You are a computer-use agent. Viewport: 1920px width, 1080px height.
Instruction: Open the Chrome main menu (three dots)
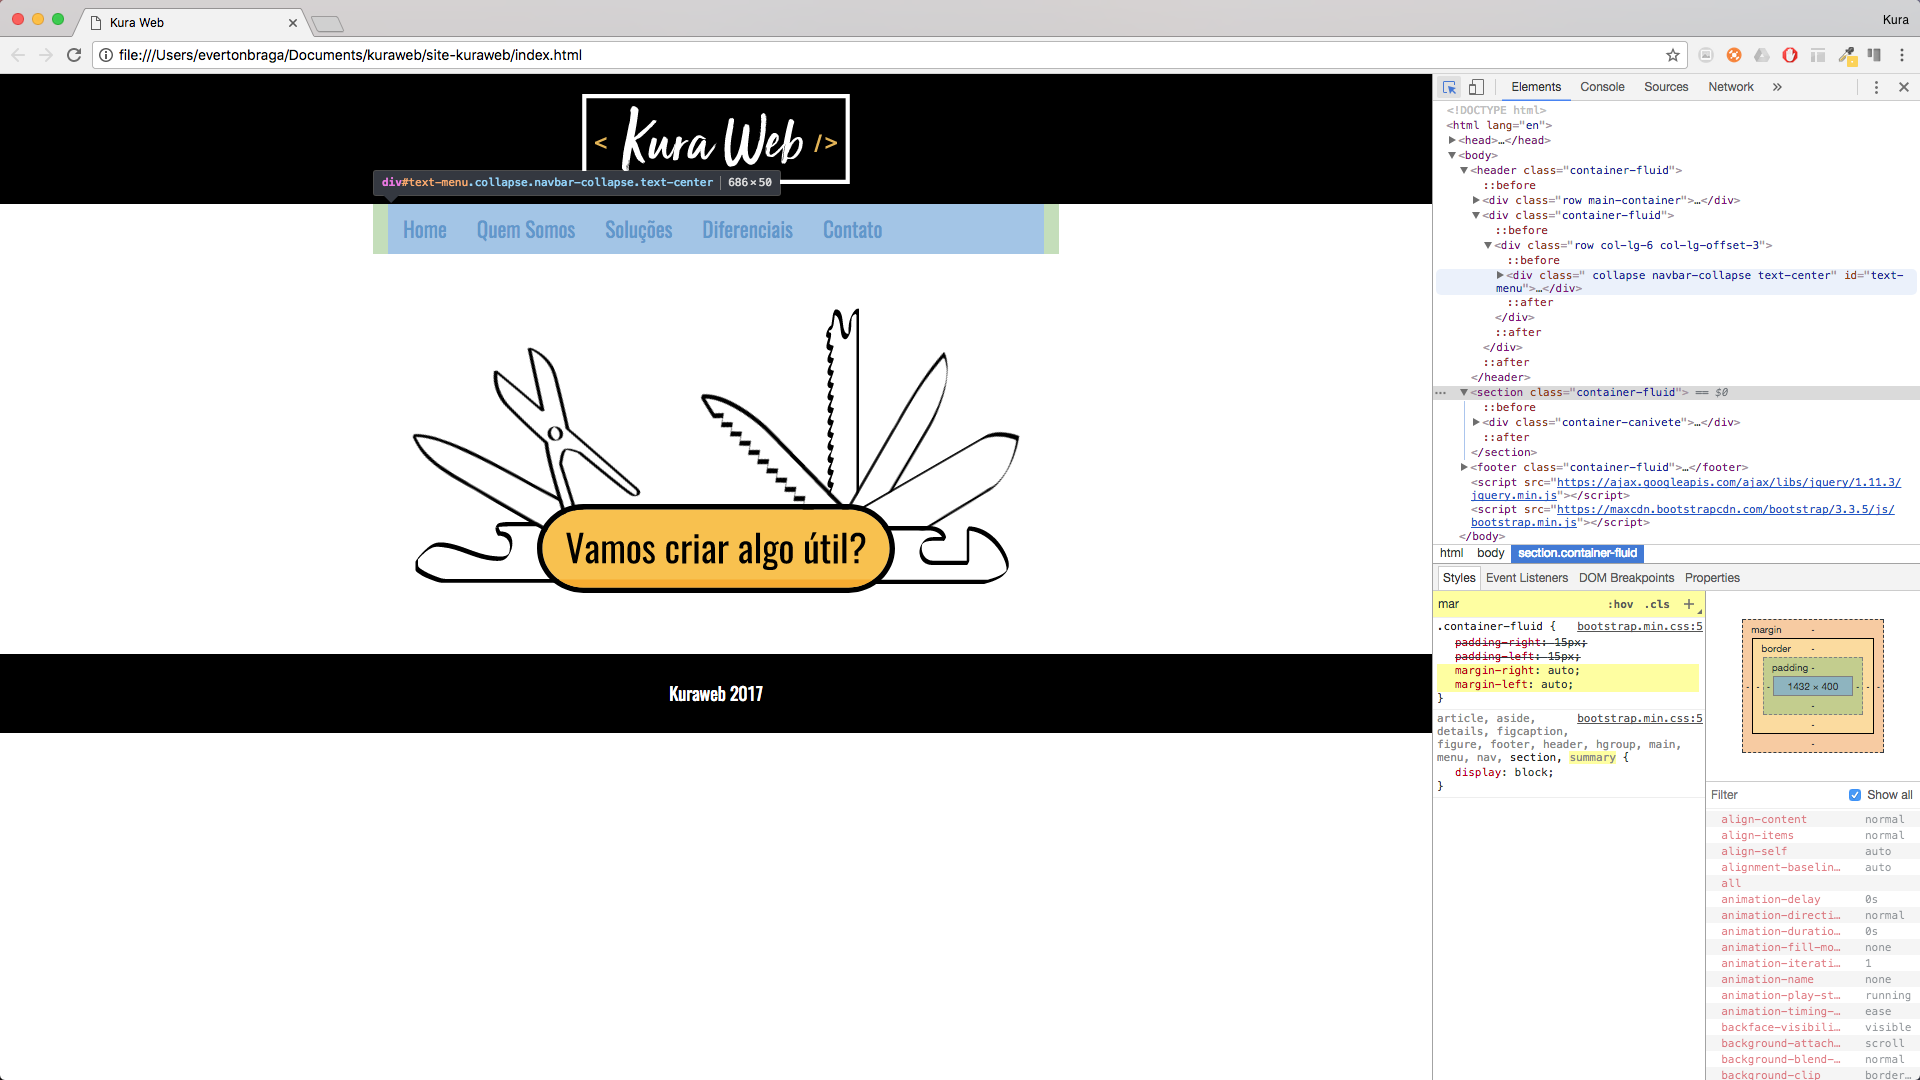pyautogui.click(x=1902, y=55)
